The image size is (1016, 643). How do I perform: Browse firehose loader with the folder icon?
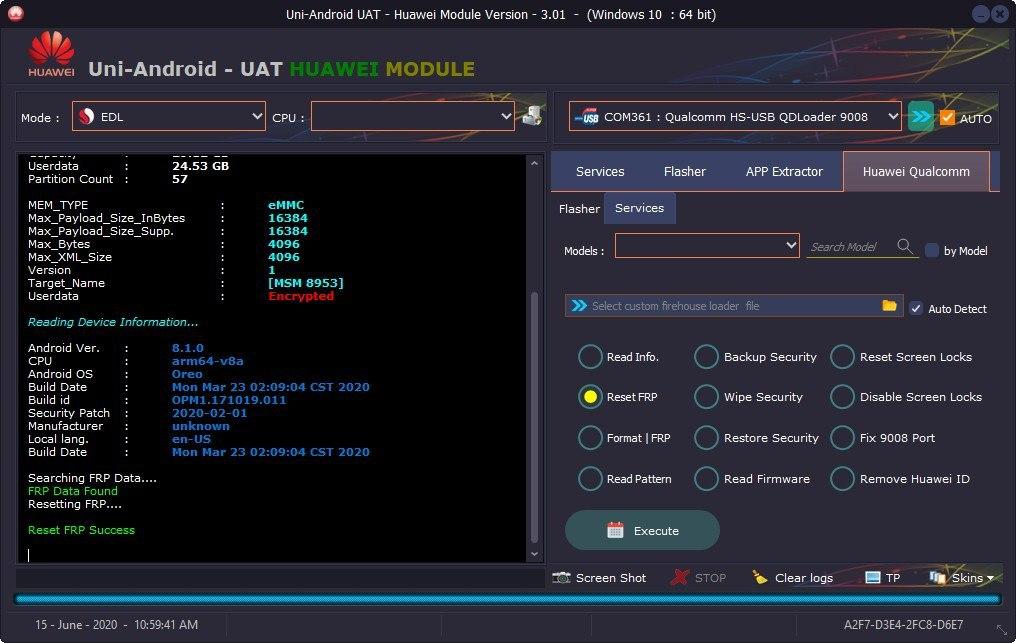point(889,305)
